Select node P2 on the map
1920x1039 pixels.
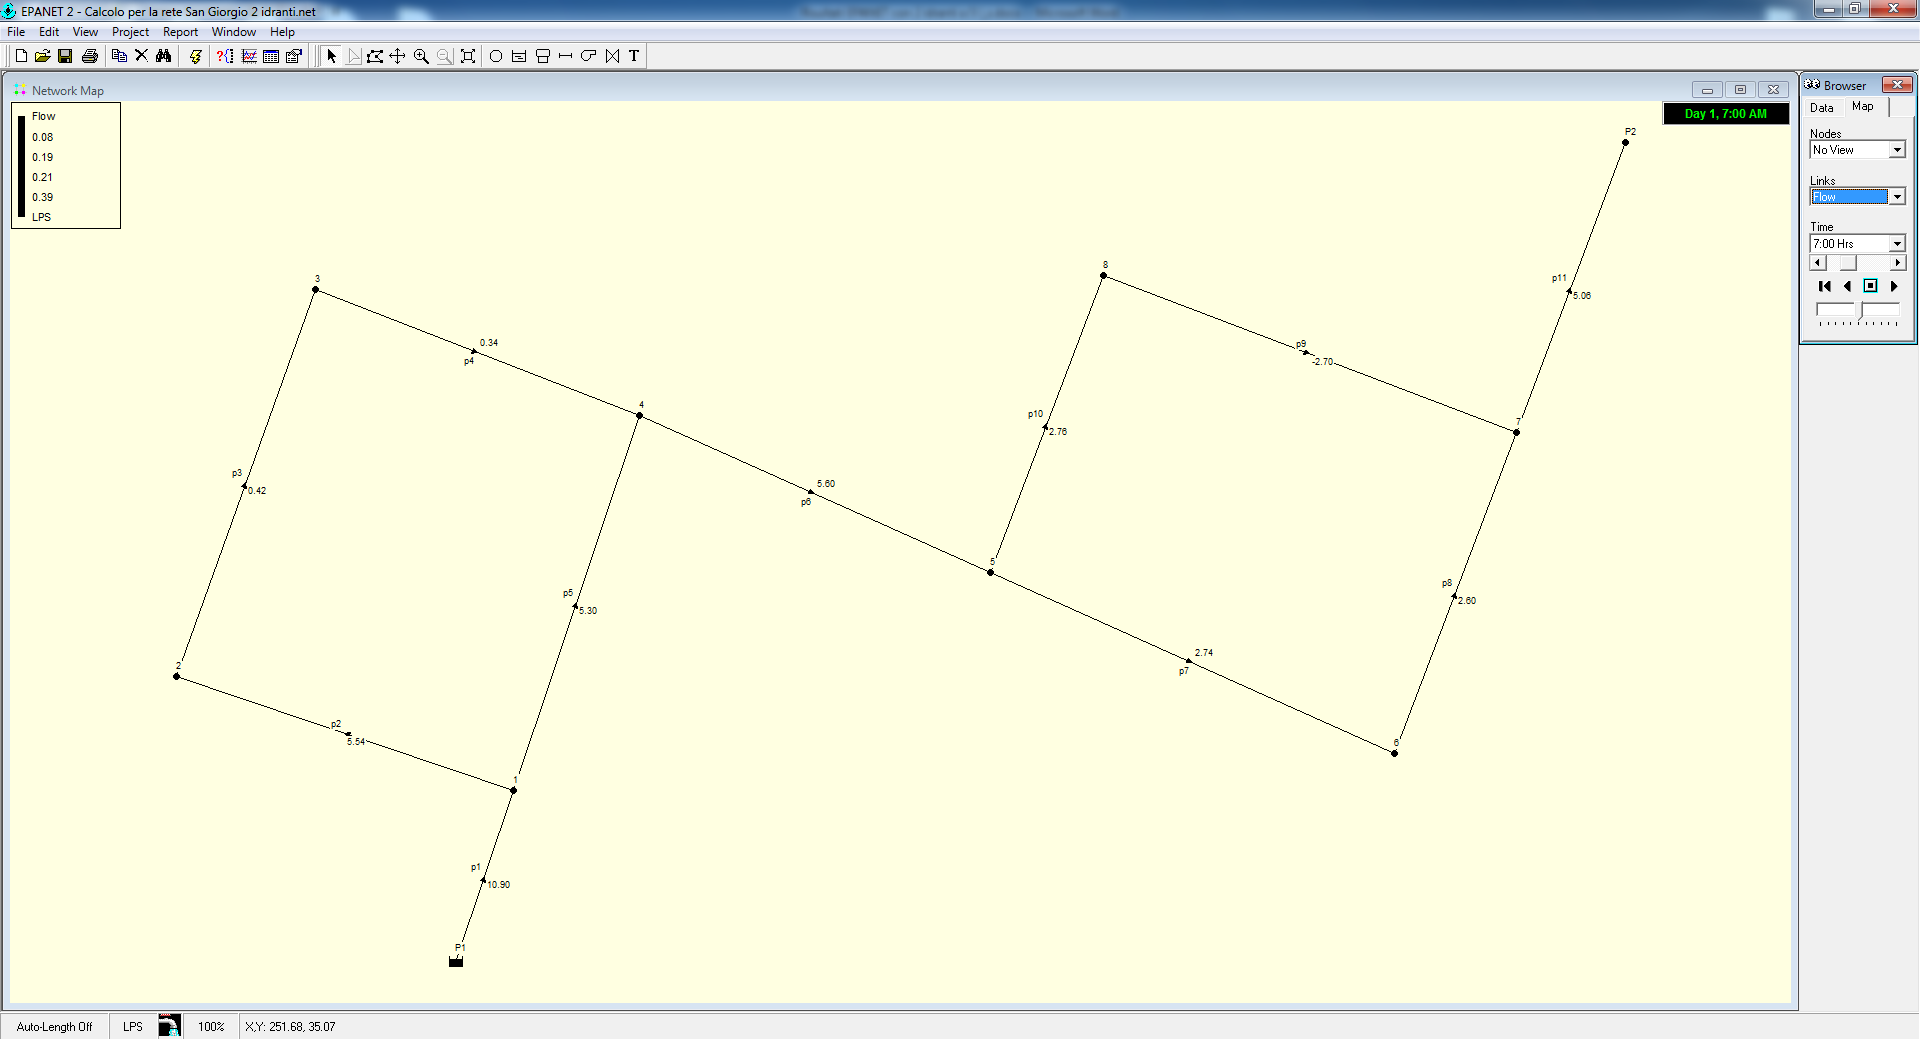coord(1625,143)
